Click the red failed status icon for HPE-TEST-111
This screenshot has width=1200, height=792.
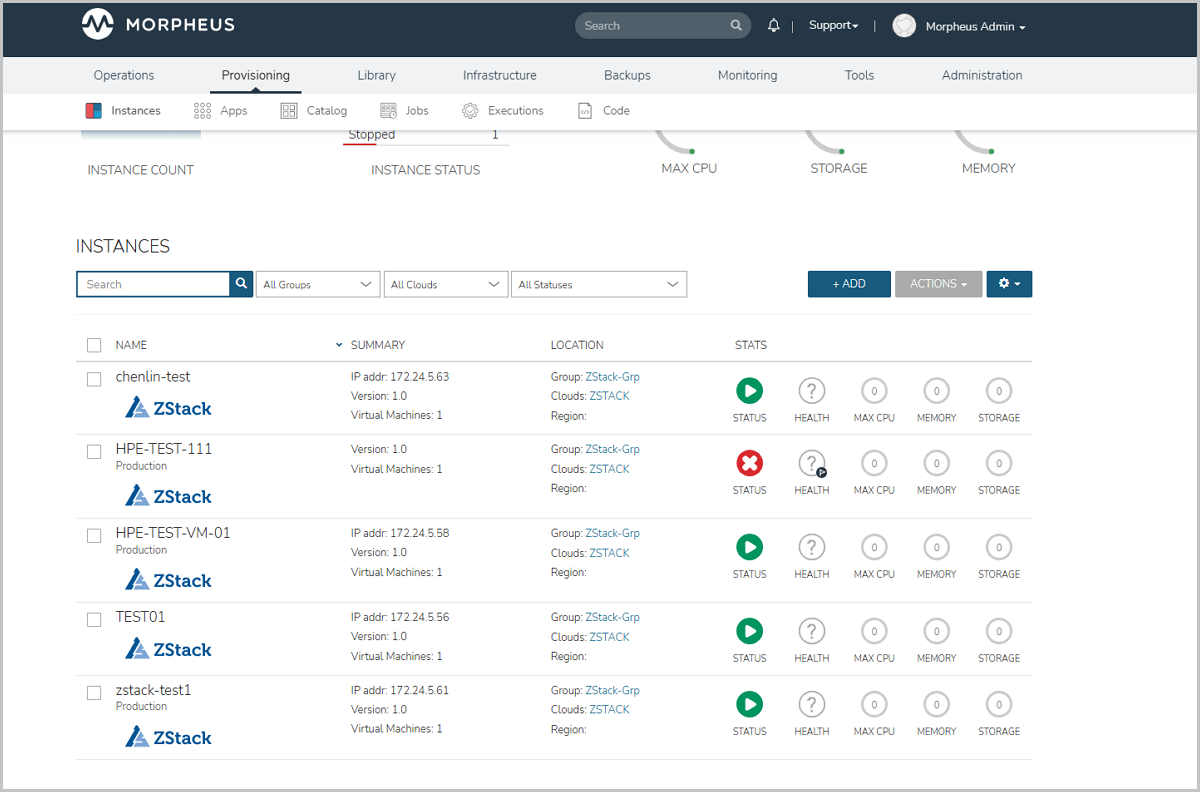(x=749, y=463)
